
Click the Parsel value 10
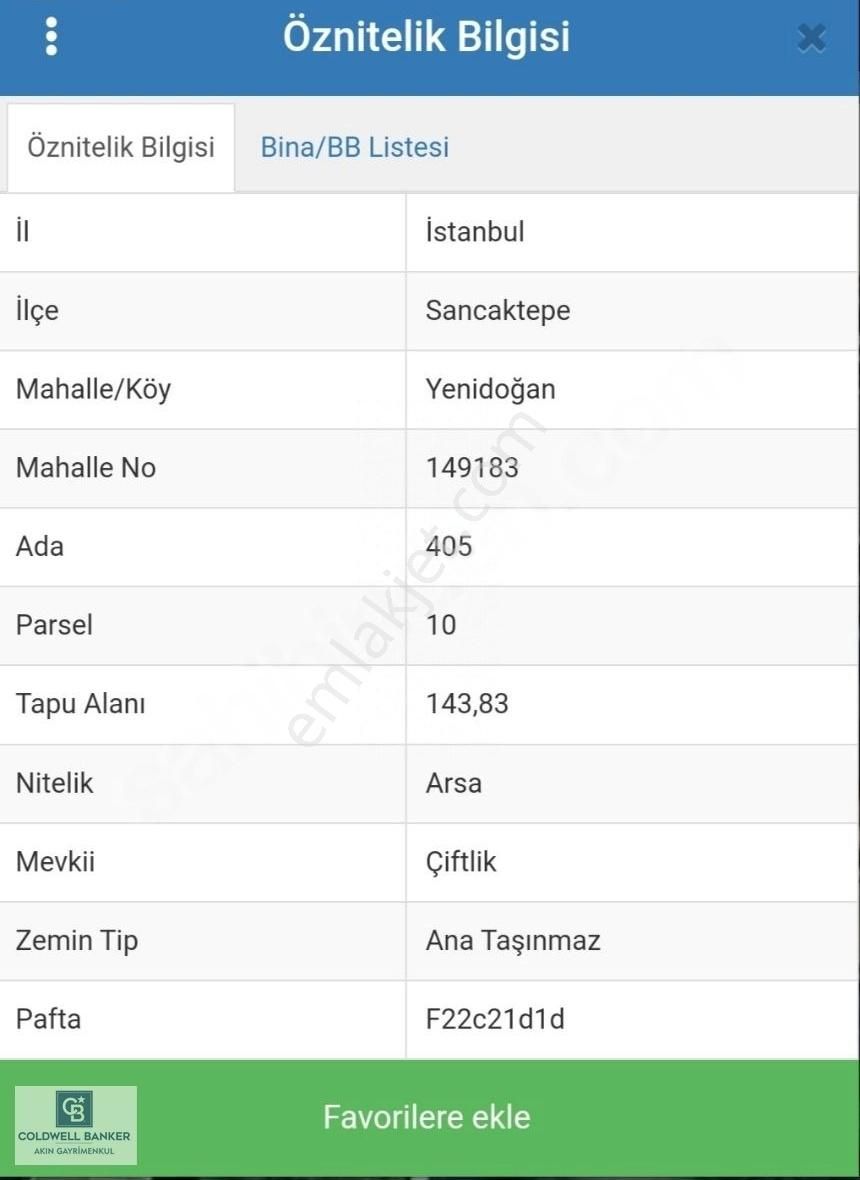(442, 625)
